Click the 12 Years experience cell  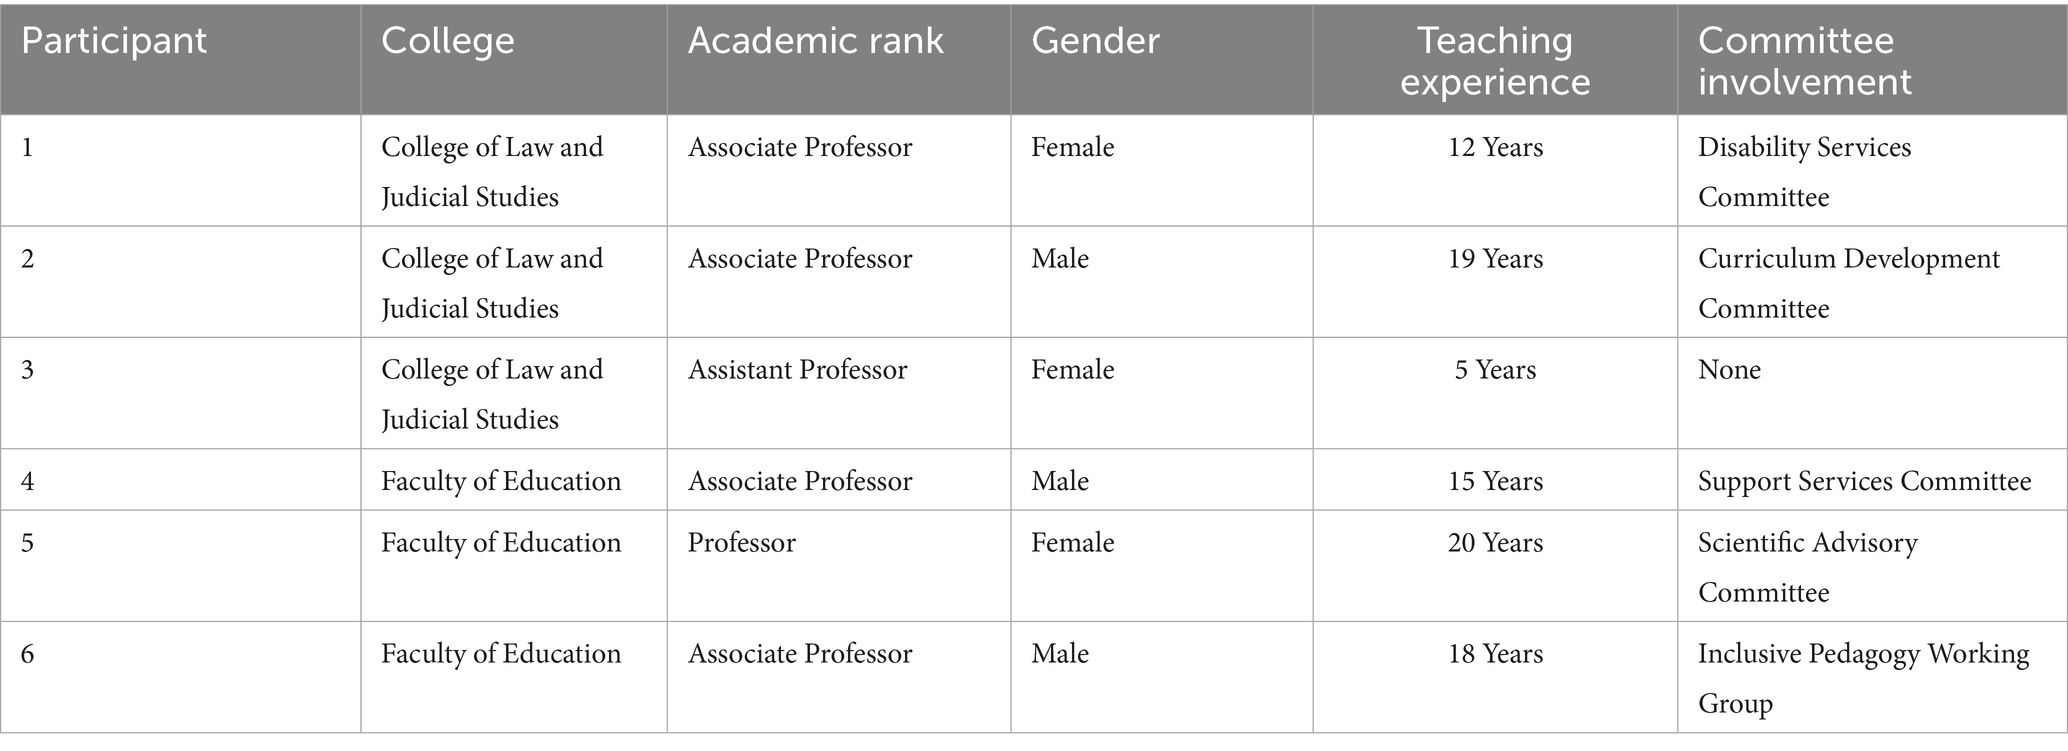click(x=1495, y=148)
